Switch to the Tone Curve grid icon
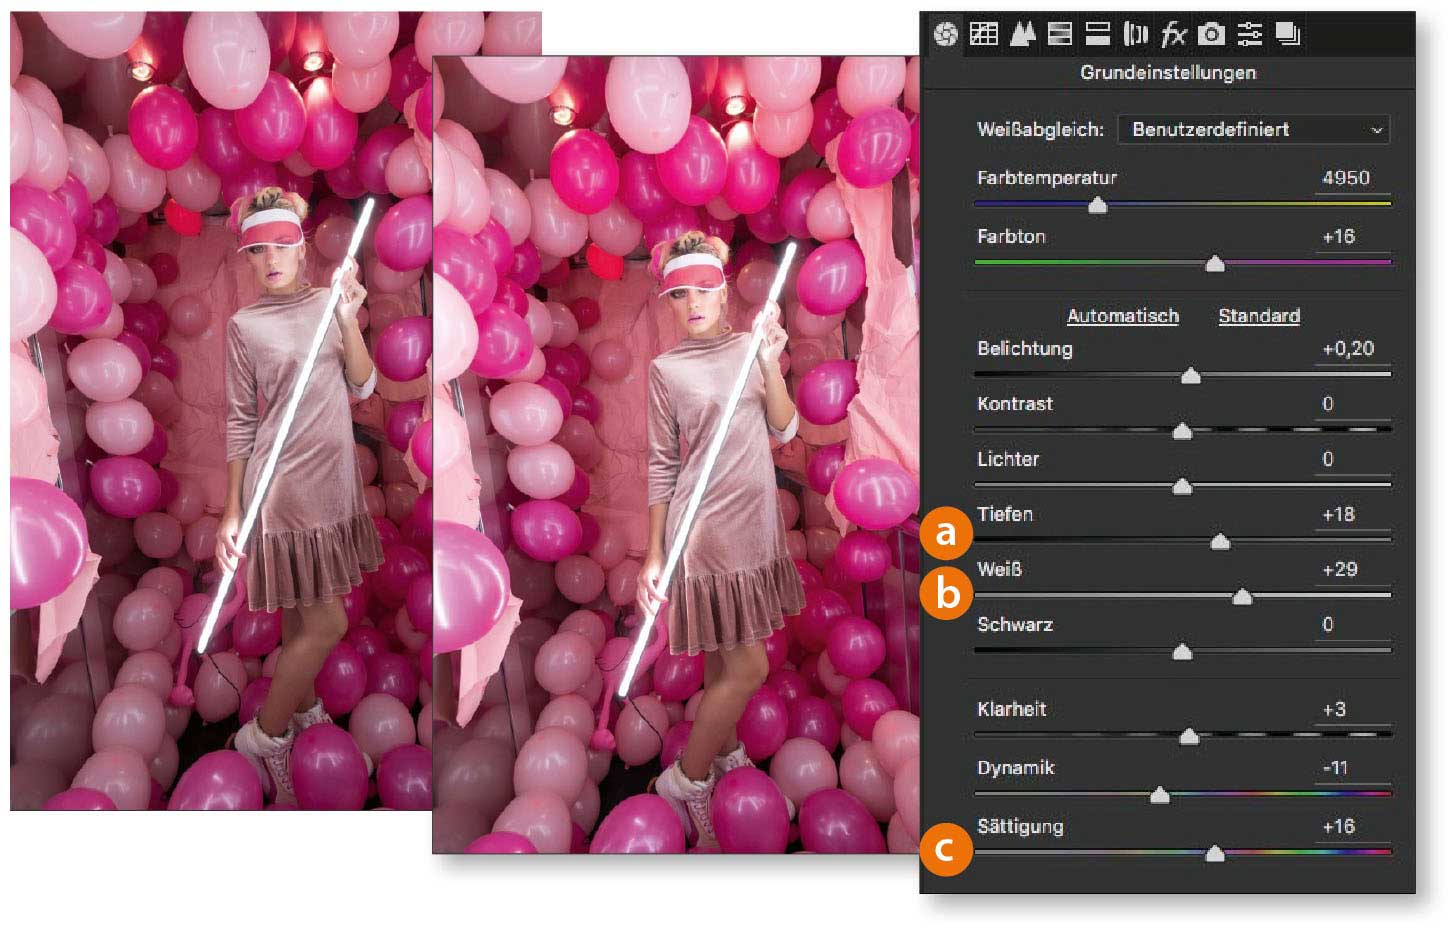Viewport: 1453px width, 933px height. pyautogui.click(x=984, y=34)
